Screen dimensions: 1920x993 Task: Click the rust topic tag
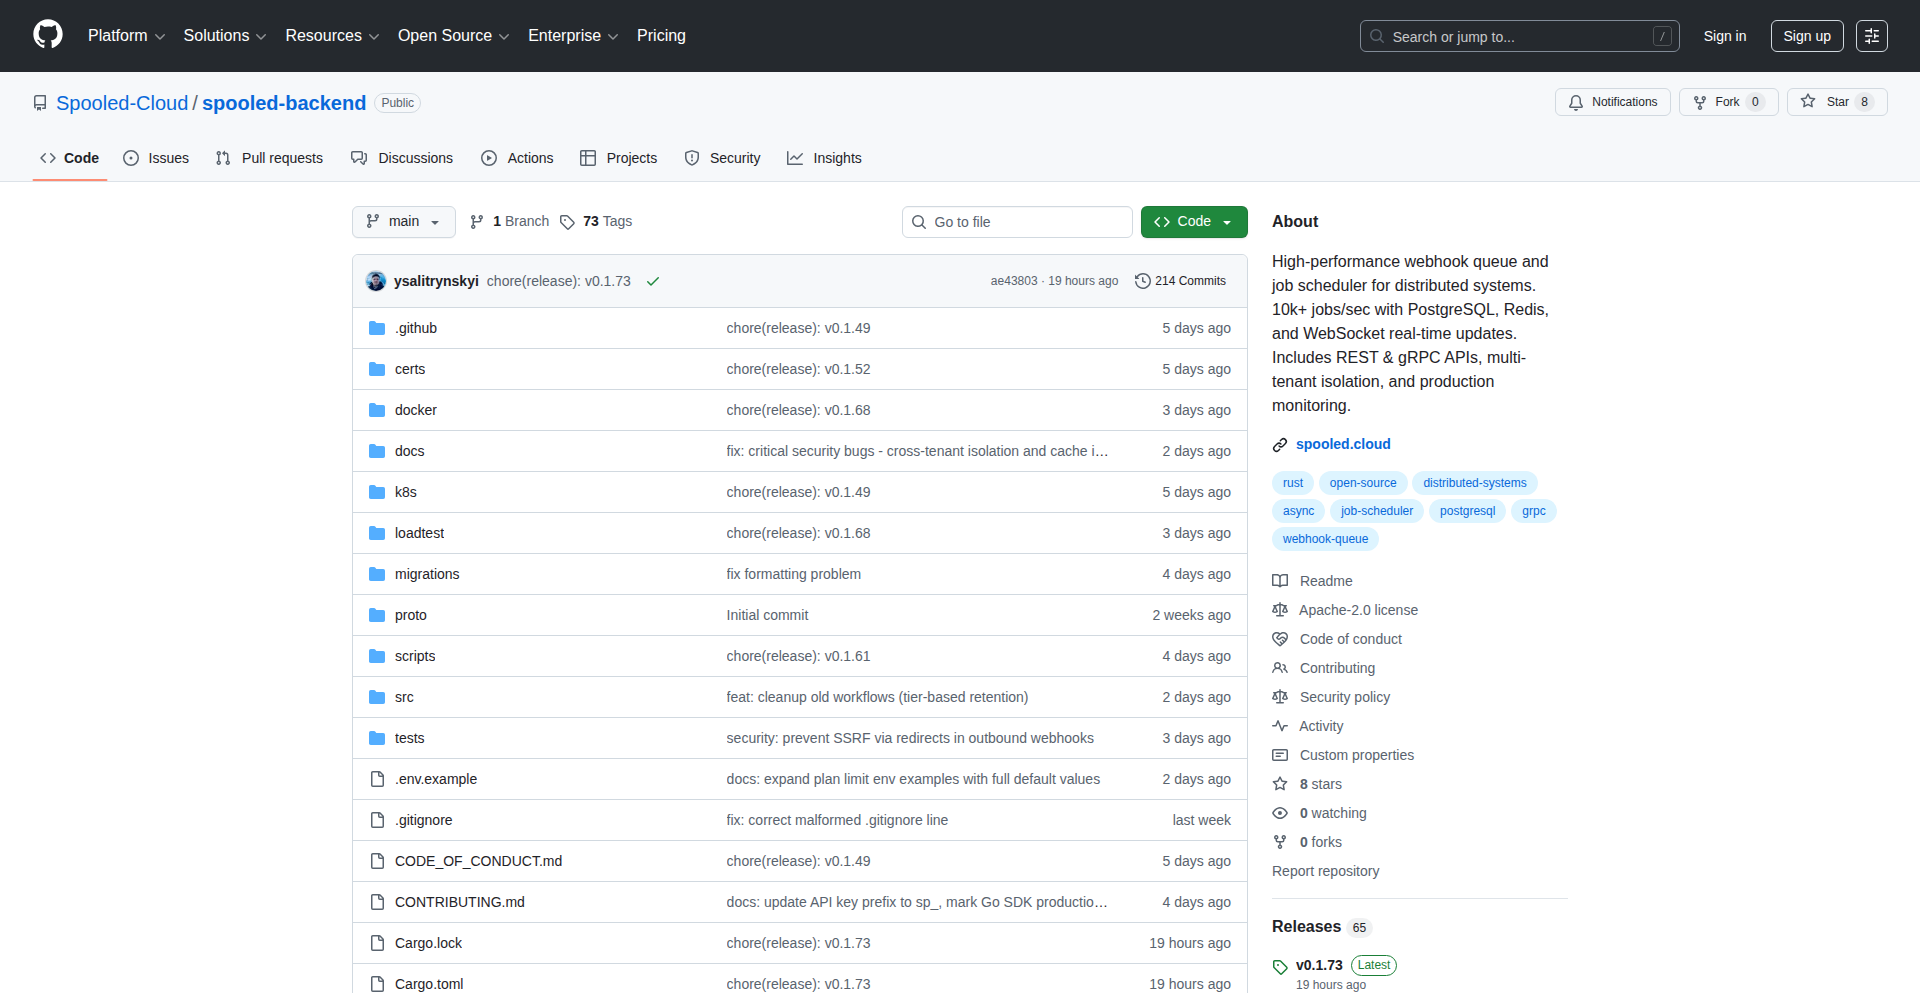coord(1292,482)
